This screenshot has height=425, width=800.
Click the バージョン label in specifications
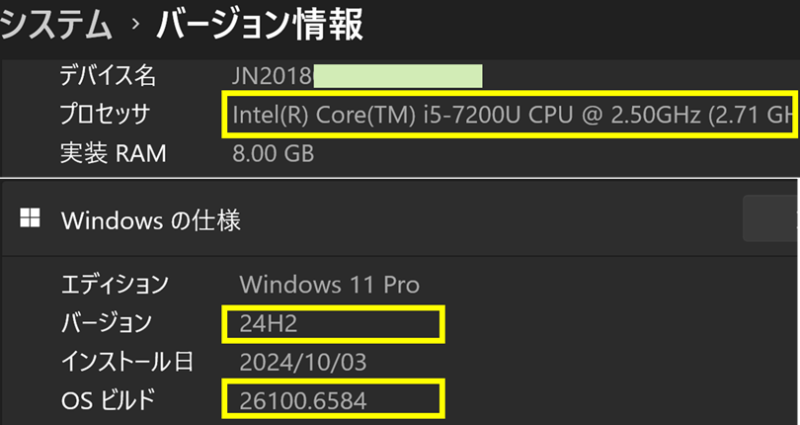(x=107, y=323)
